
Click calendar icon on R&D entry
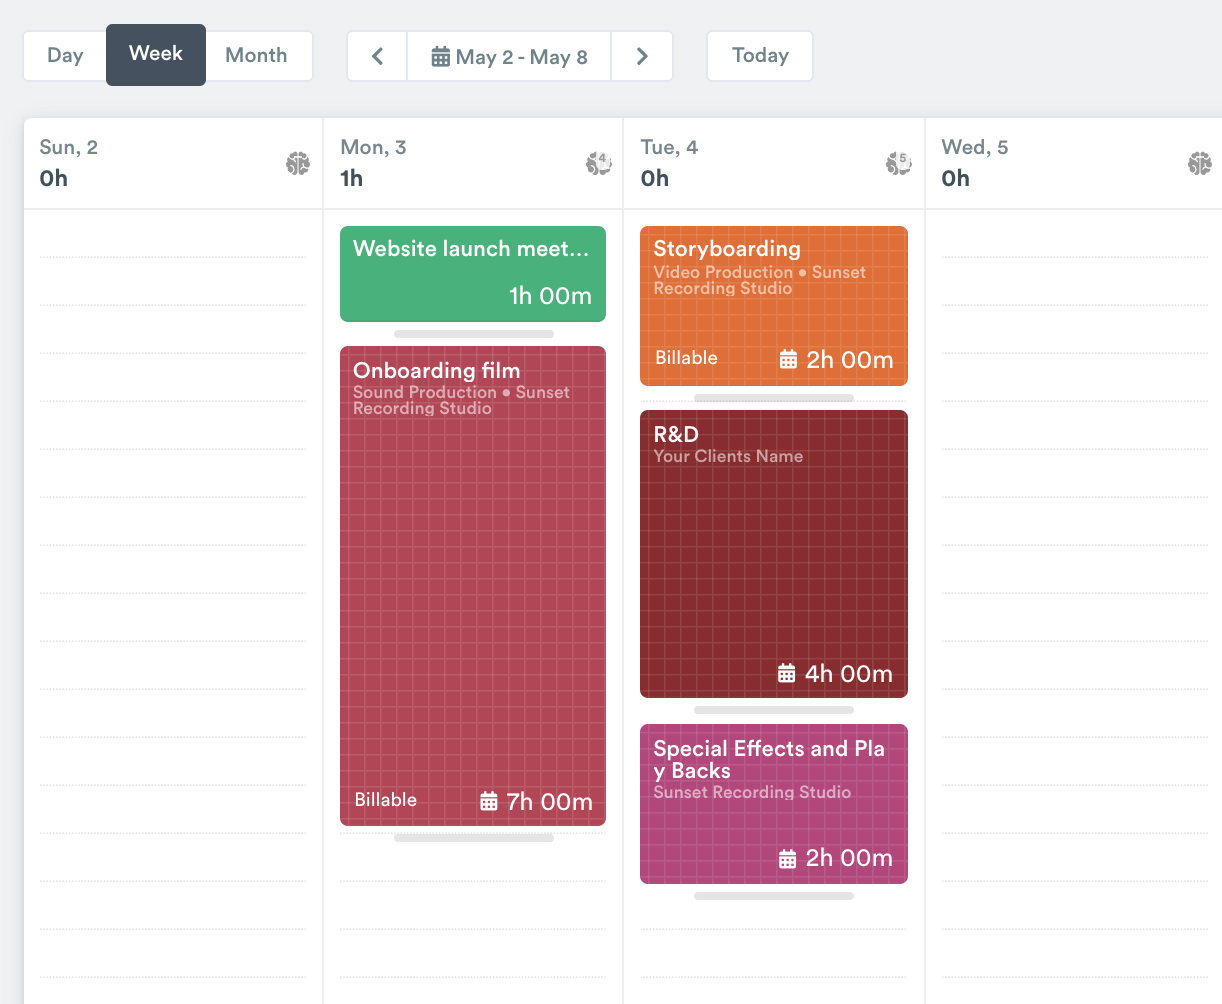tap(787, 674)
